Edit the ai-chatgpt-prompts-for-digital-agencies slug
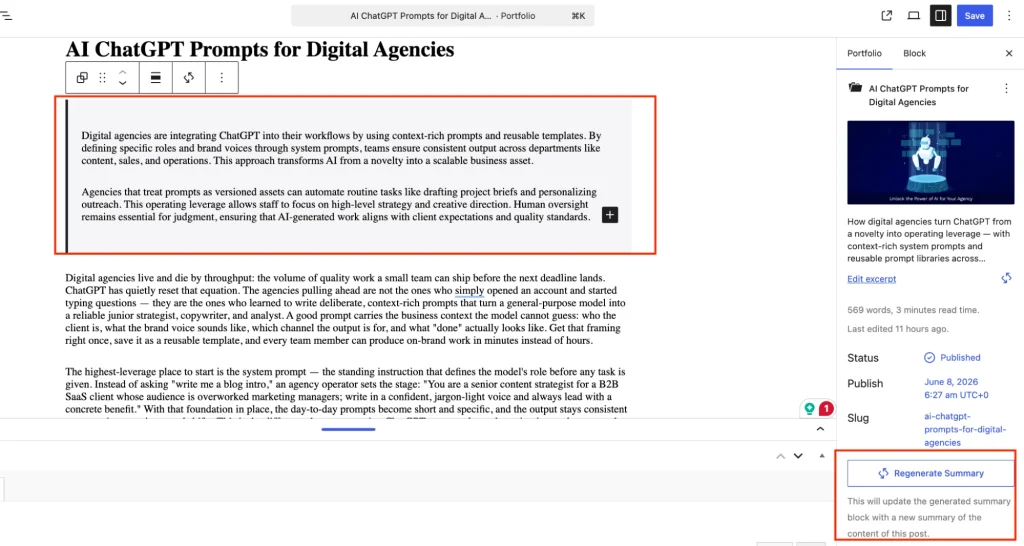Viewport: 1024px width, 546px height. [x=965, y=429]
